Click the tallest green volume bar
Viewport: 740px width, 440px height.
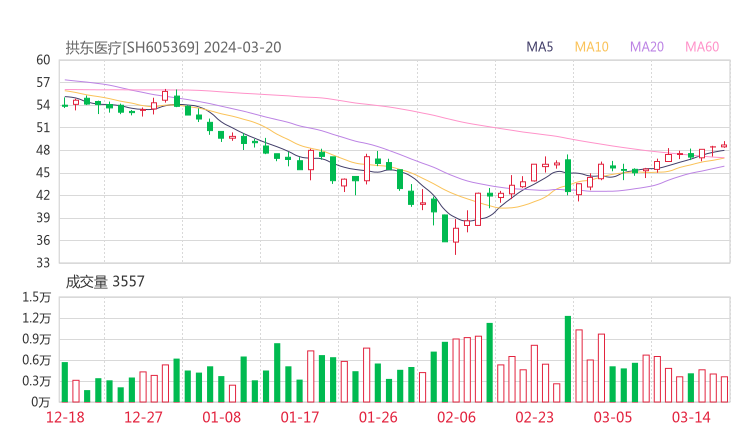click(x=568, y=359)
